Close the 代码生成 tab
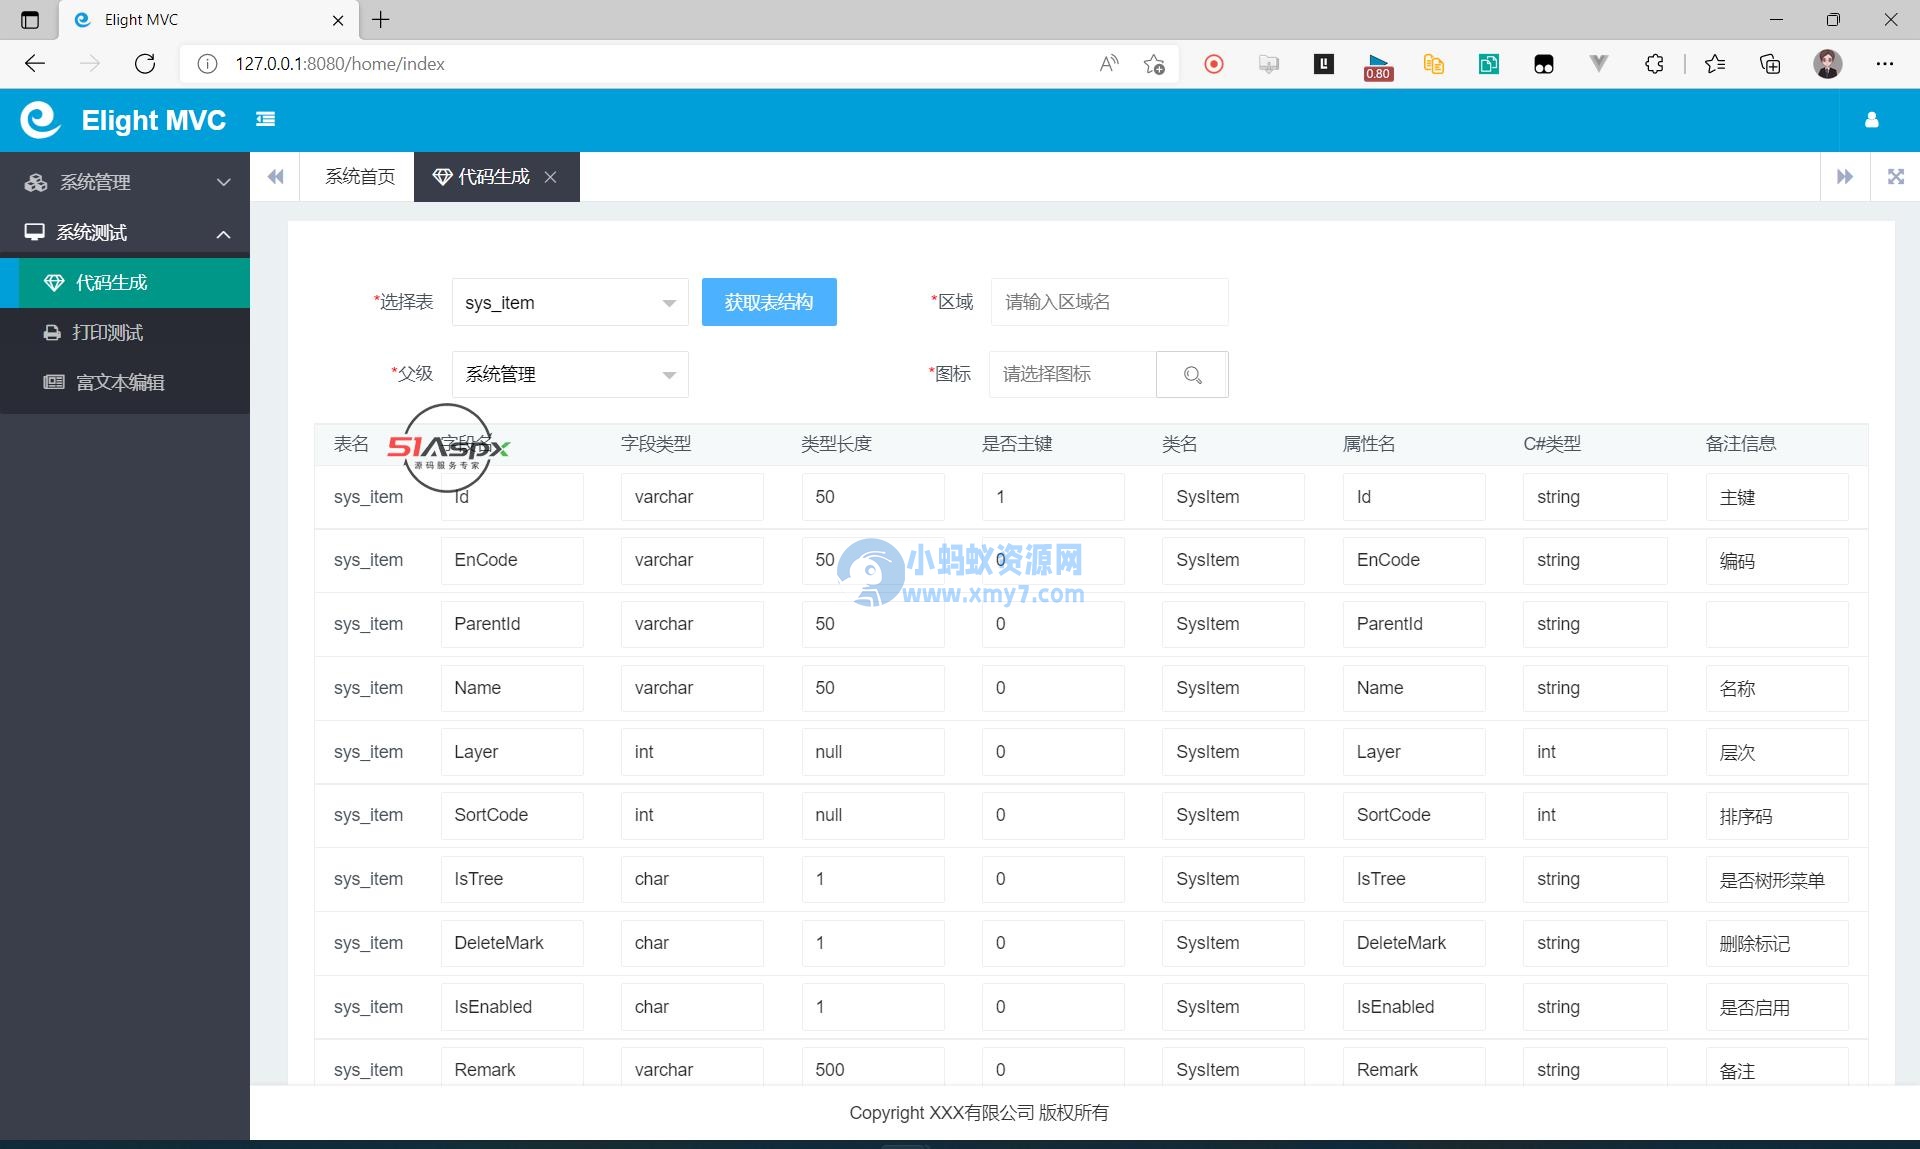The height and width of the screenshot is (1149, 1920). pos(550,177)
